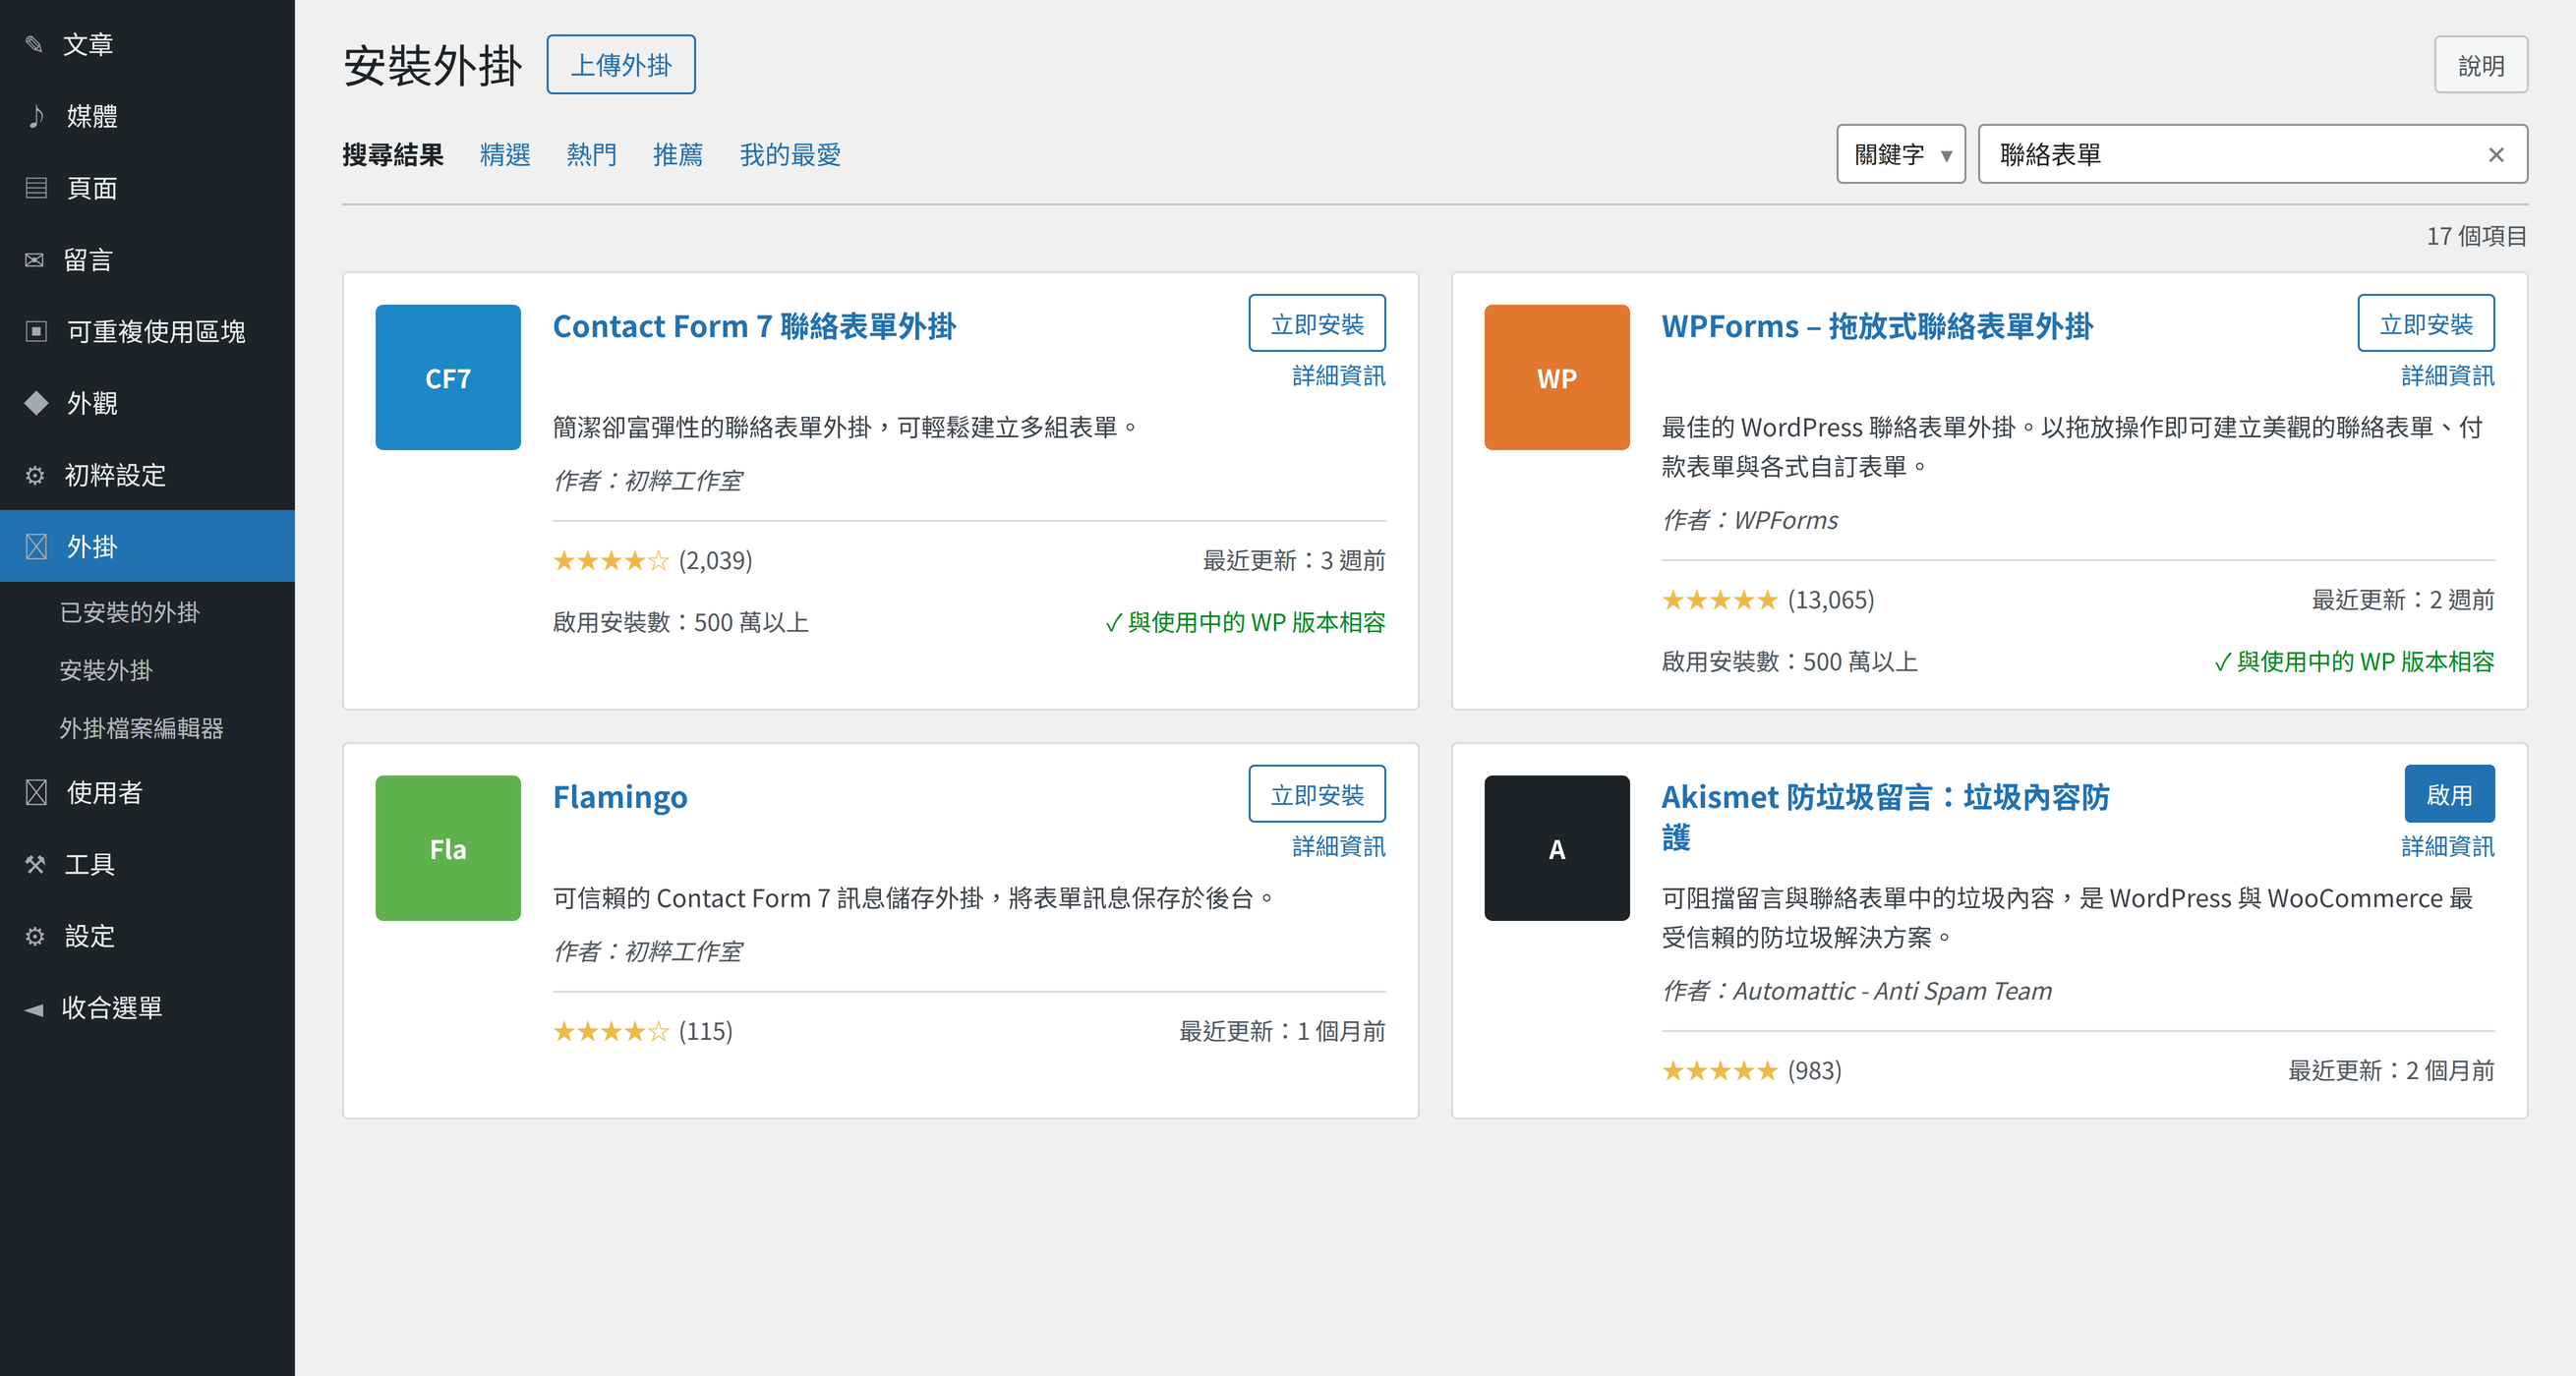Open 詳細資訊 for Akismet
This screenshot has height=1376, width=2576.
(2448, 847)
